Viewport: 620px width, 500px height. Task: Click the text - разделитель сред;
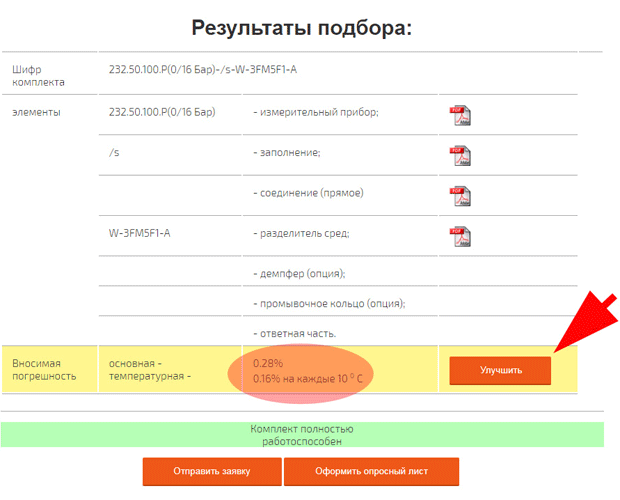pos(301,233)
